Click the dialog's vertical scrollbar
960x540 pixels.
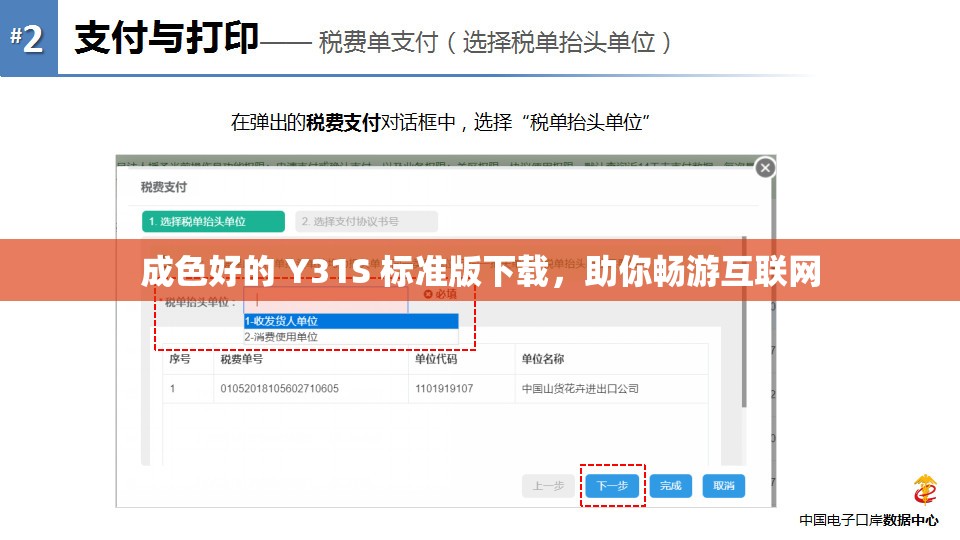[744, 321]
